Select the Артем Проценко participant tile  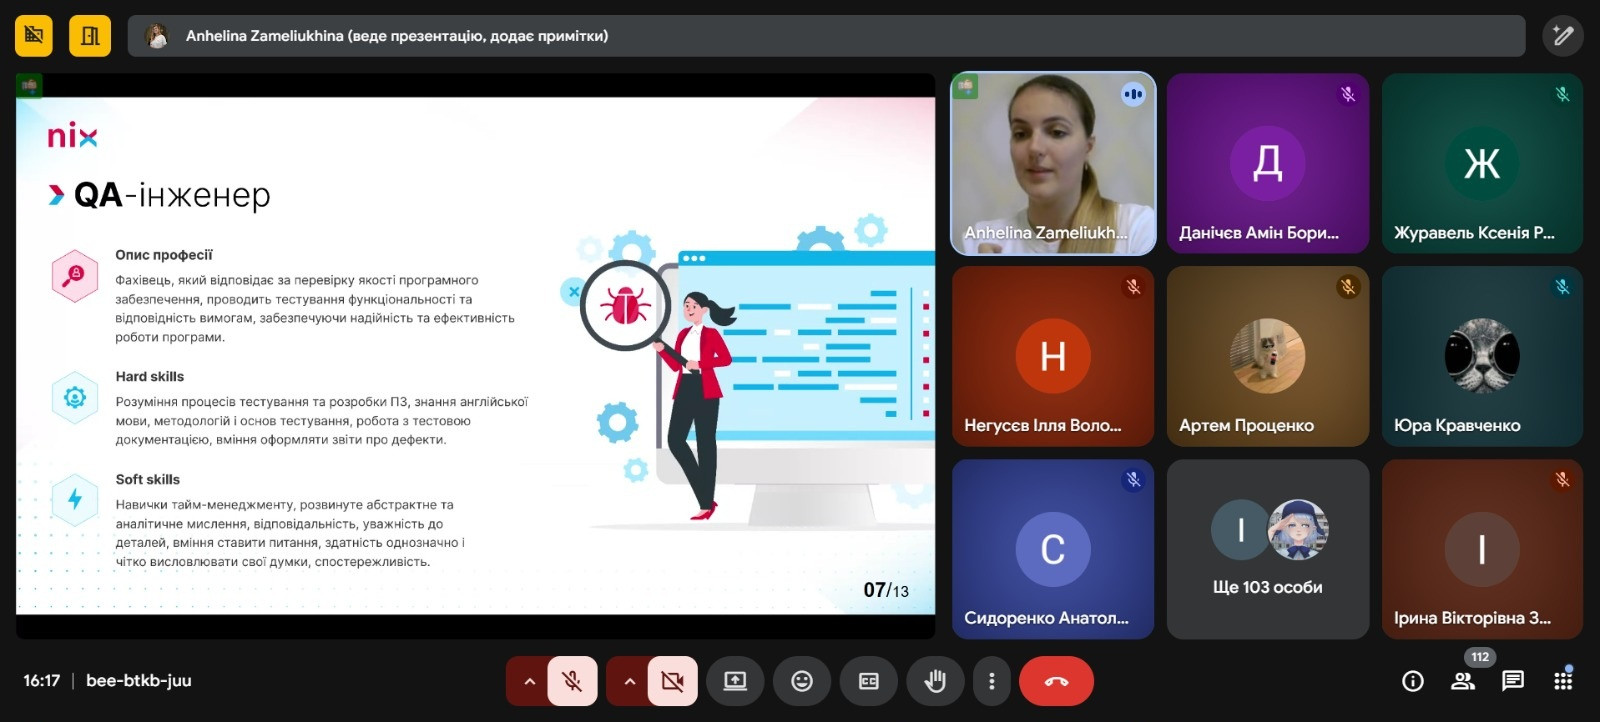point(1267,356)
